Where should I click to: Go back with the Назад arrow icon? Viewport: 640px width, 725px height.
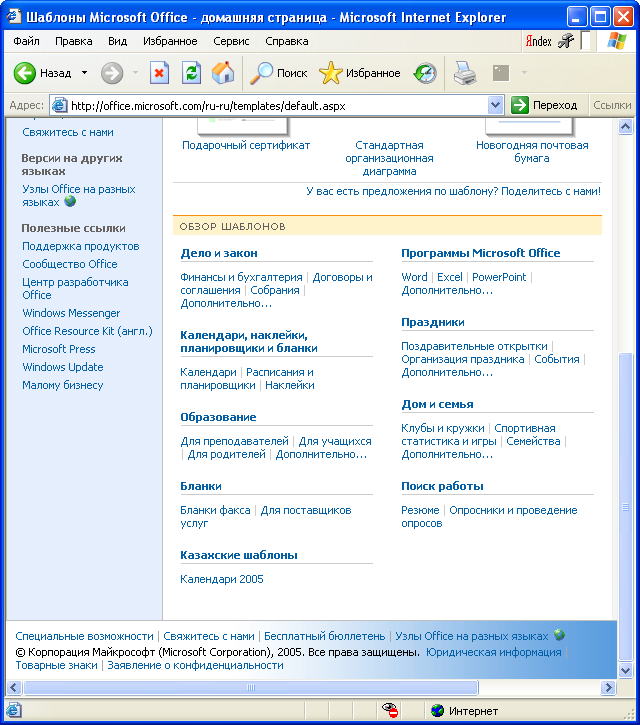pos(25,73)
